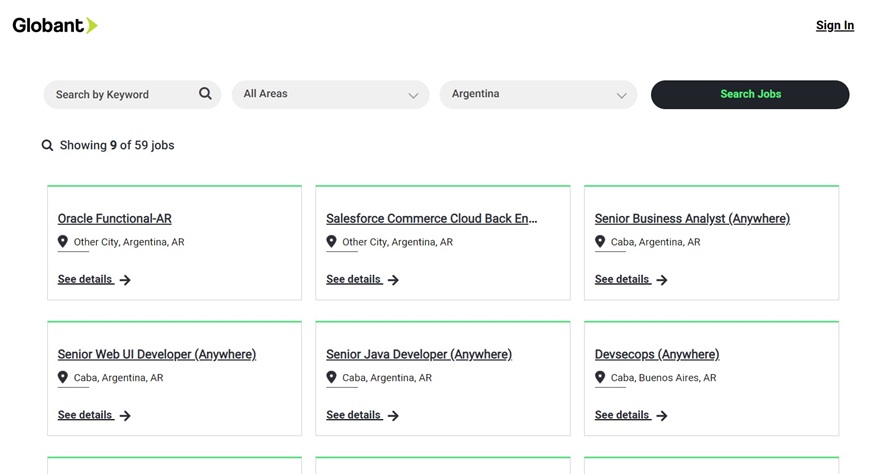
Task: Open Senior Web UI Developer (Anywhere) title
Action: click(x=157, y=354)
